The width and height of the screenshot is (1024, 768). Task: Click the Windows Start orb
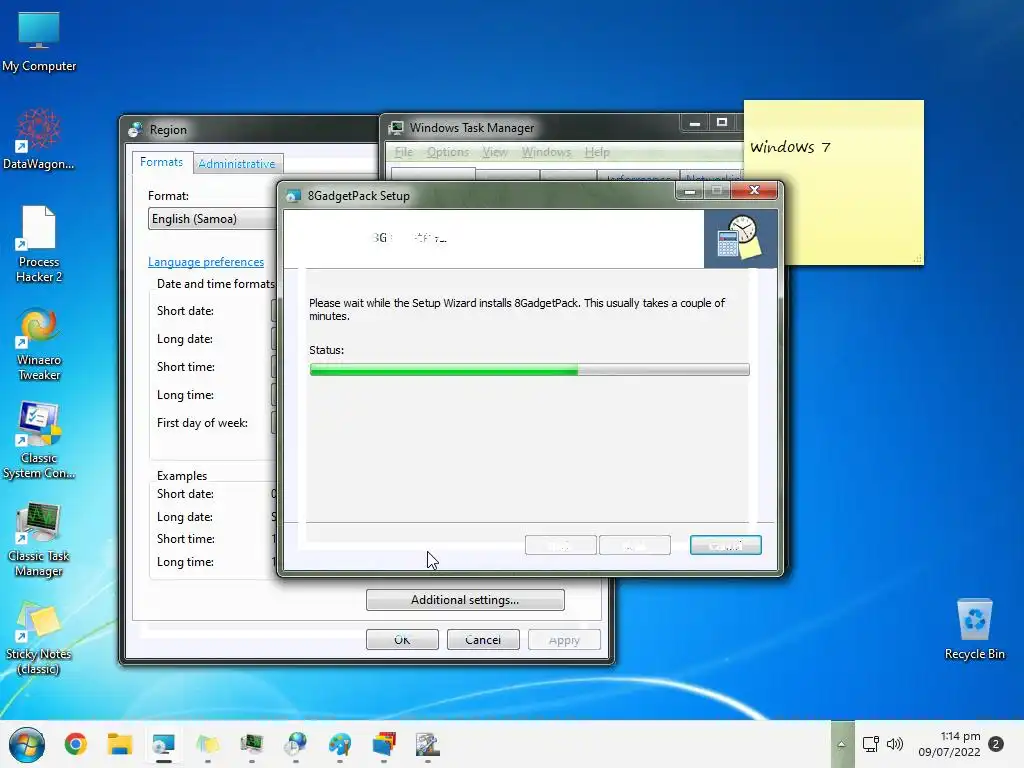(27, 744)
